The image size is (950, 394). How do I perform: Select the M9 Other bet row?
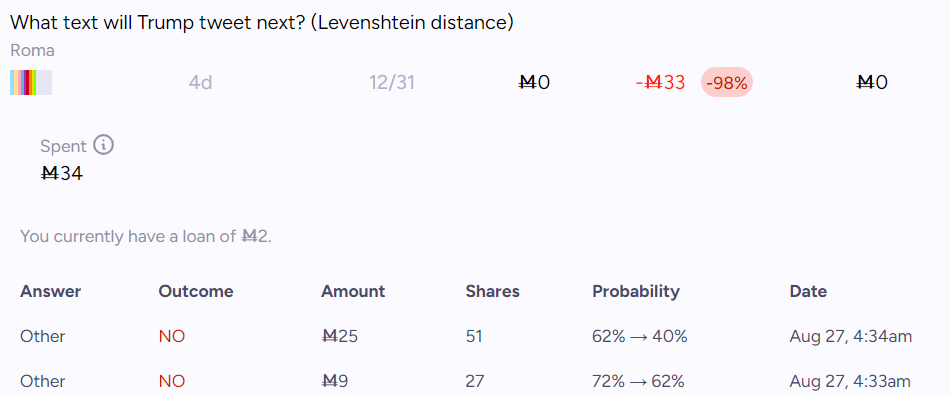(x=475, y=381)
